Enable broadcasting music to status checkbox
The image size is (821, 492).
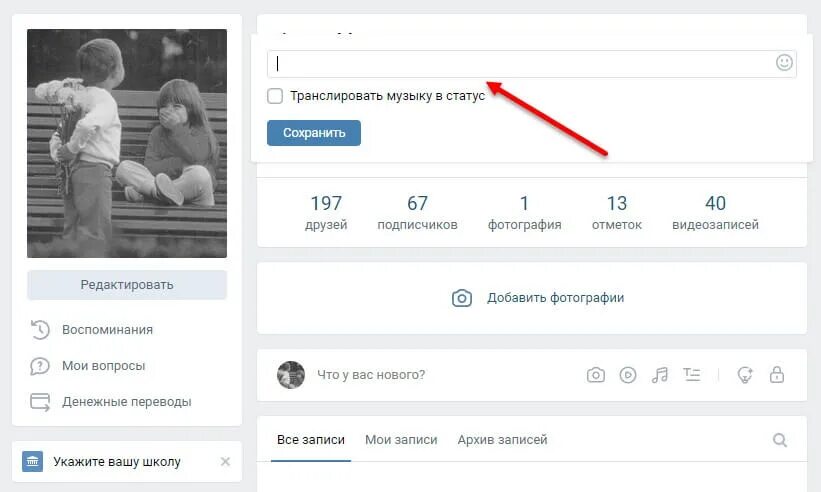pos(275,96)
